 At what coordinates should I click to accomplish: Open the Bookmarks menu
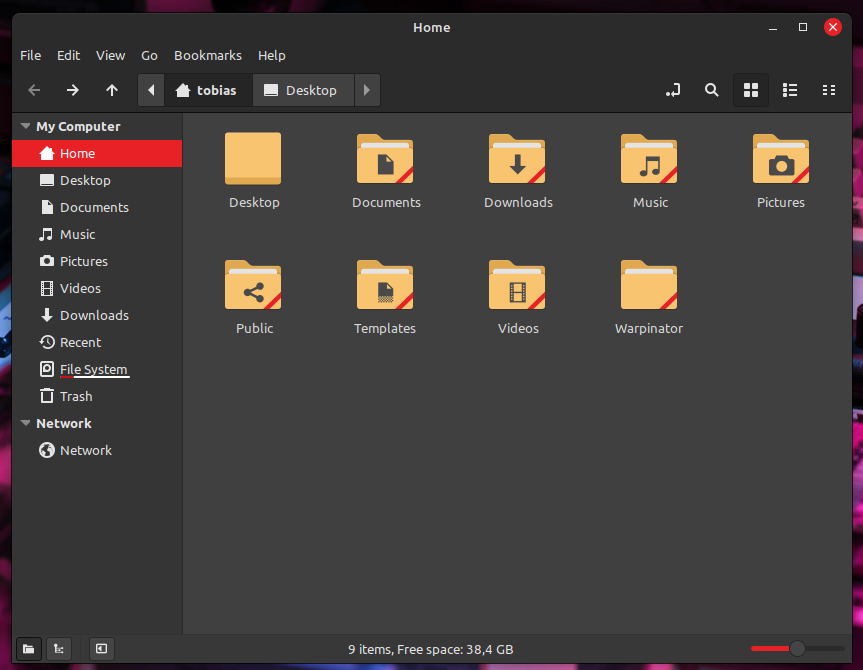[x=207, y=56]
